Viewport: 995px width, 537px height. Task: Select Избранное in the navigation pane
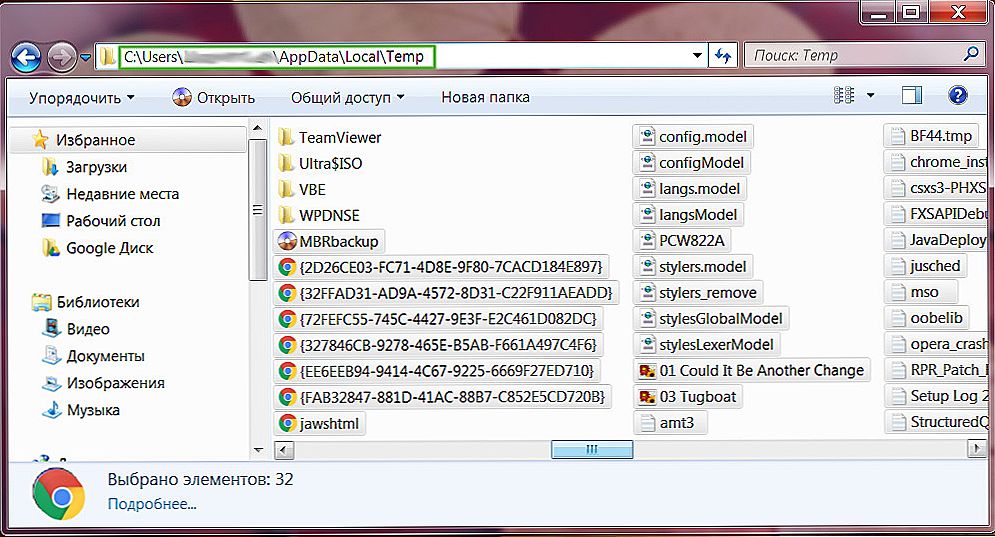(95, 140)
